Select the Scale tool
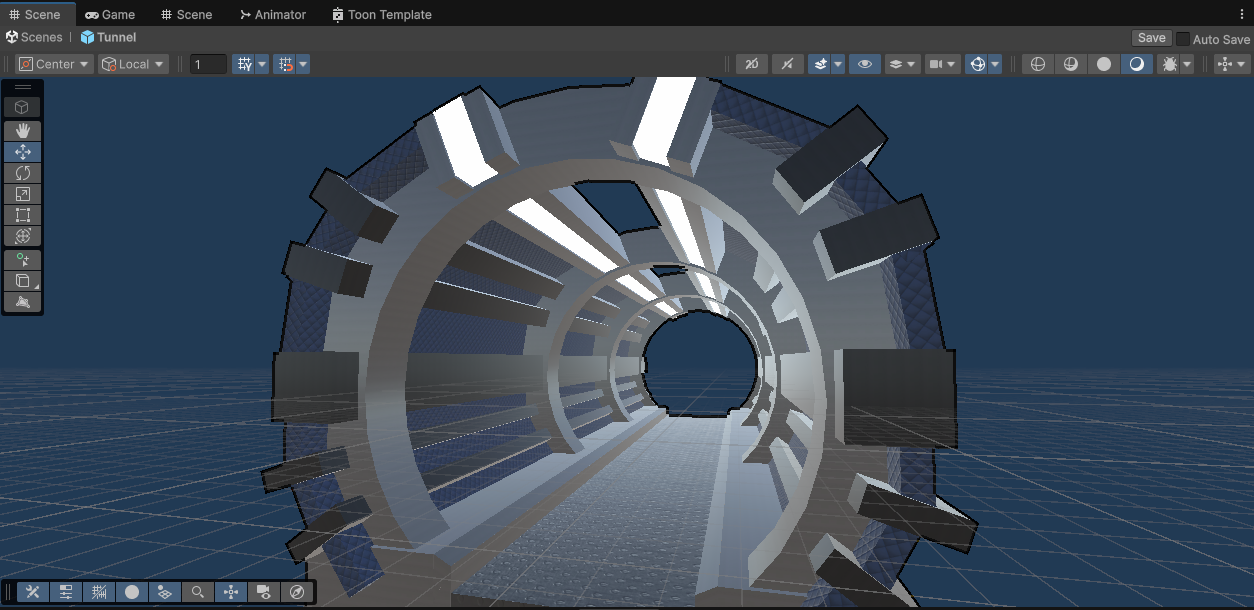The image size is (1254, 610). click(x=22, y=194)
